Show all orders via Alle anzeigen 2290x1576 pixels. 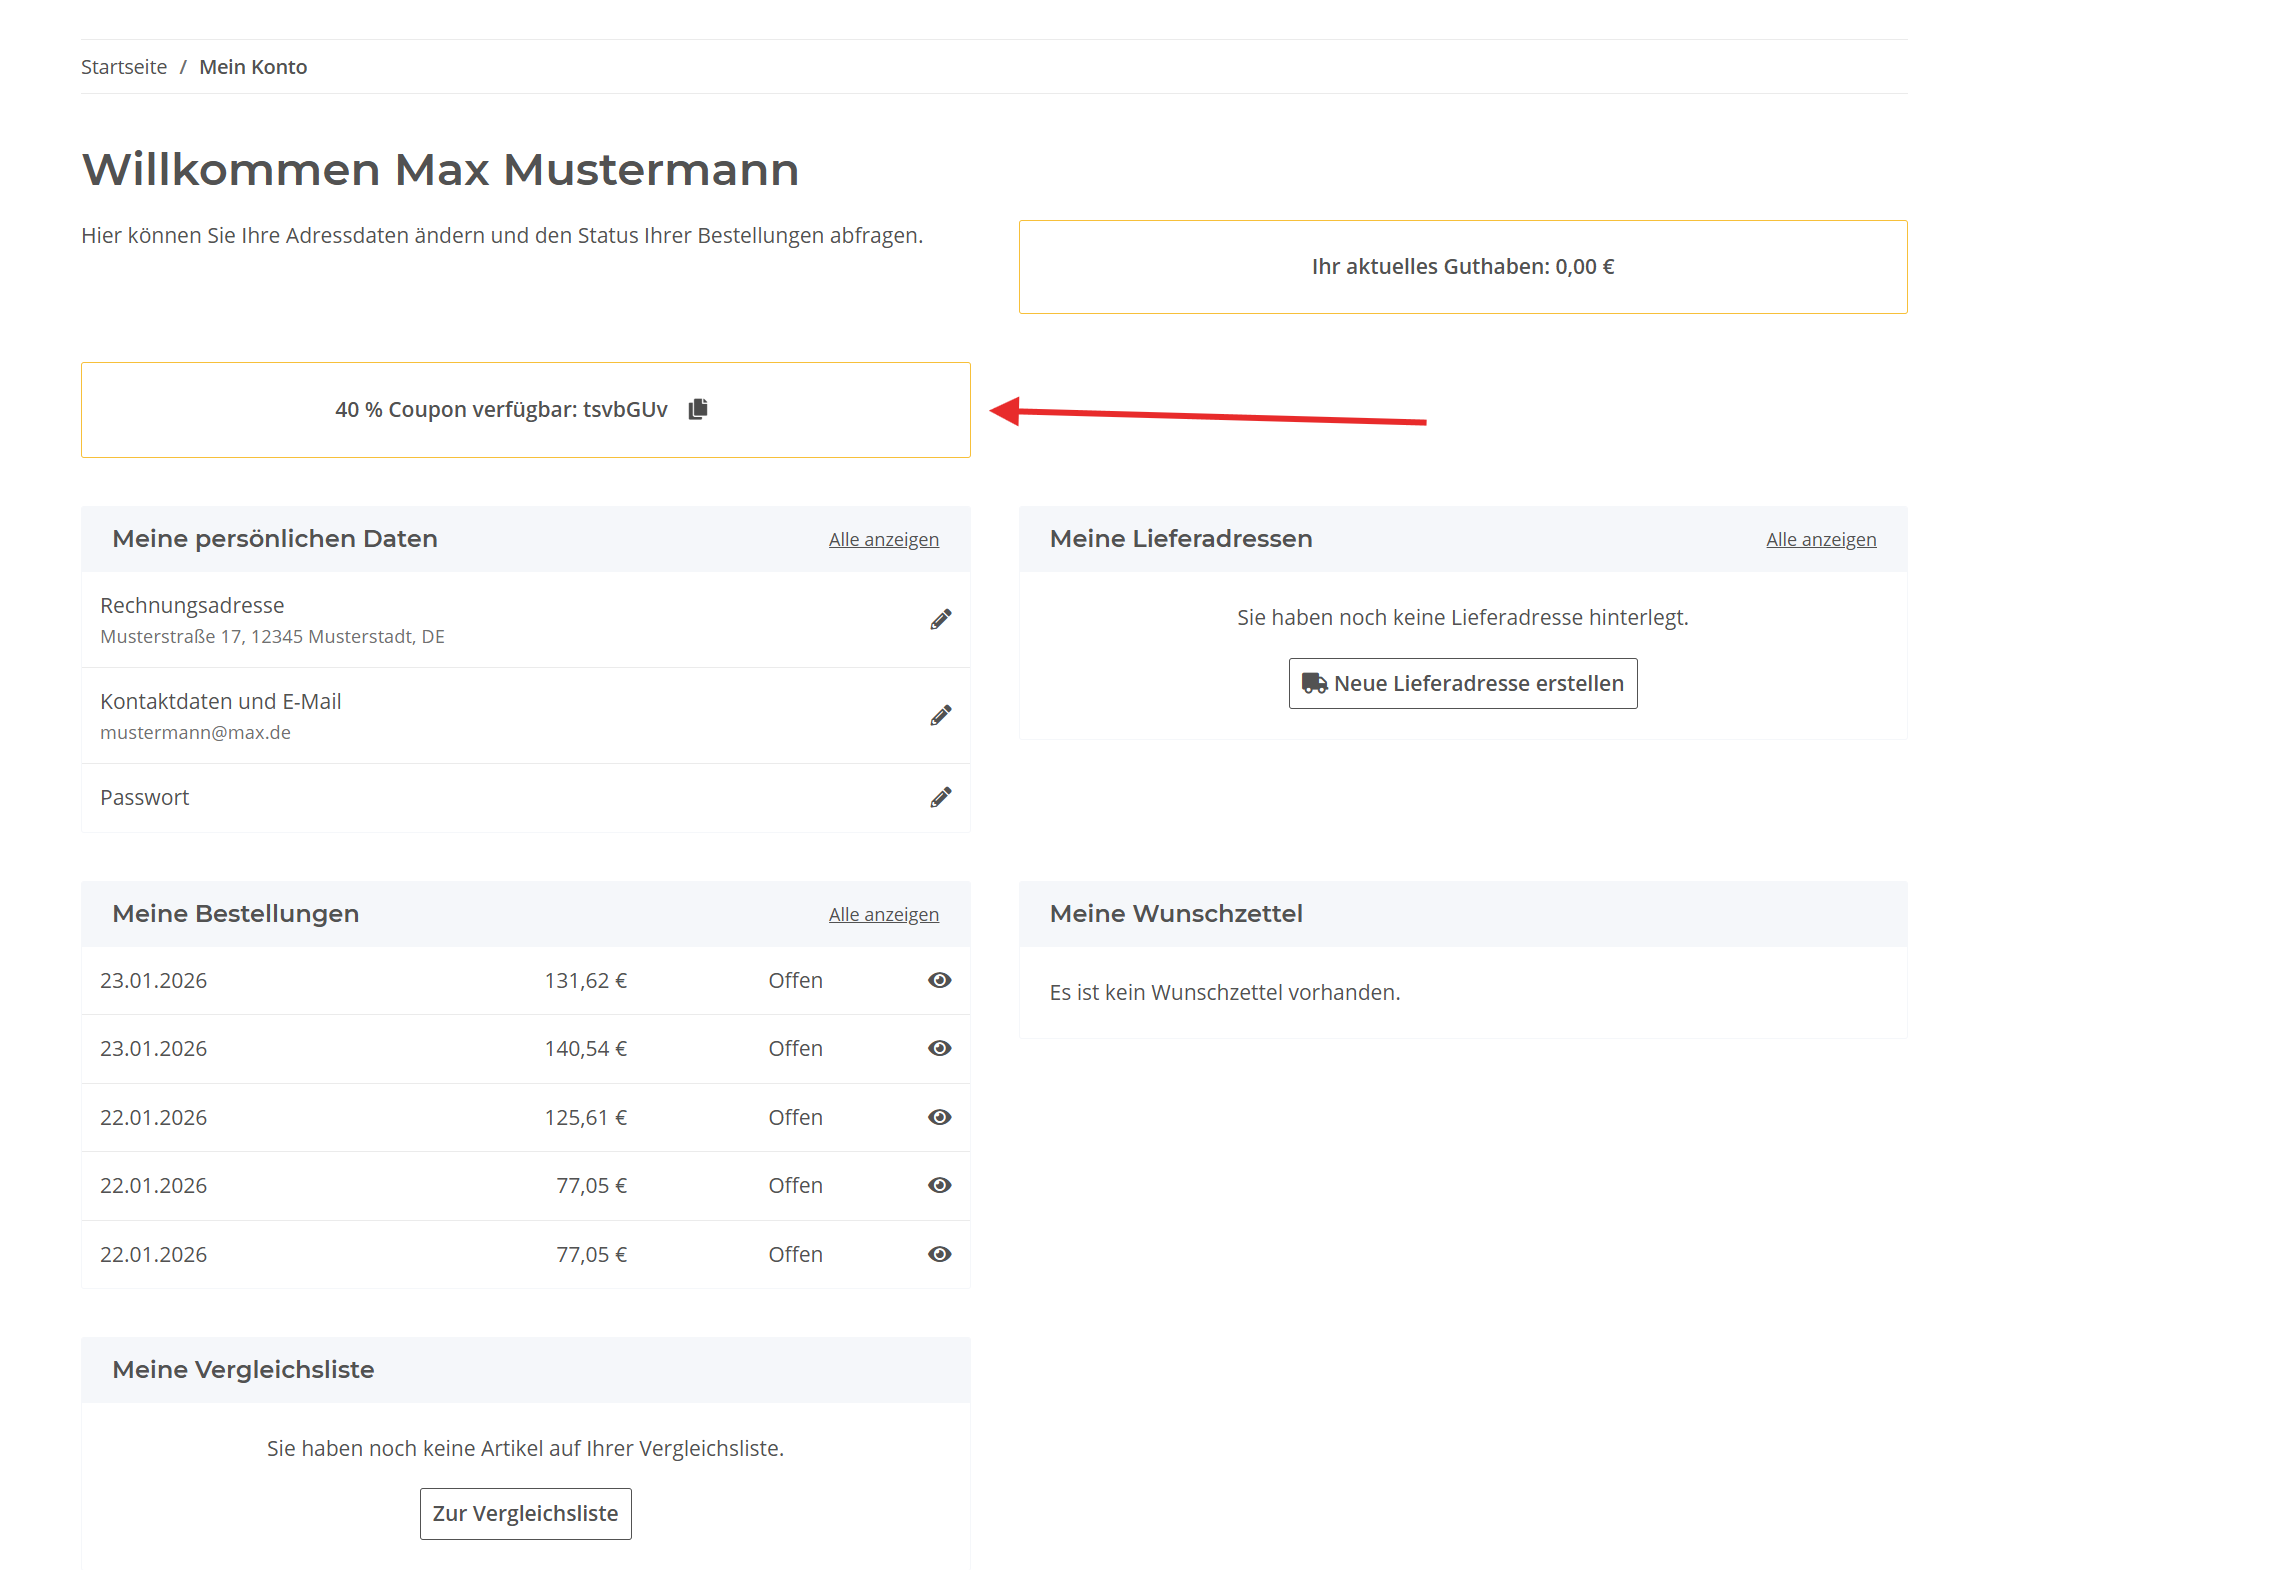(x=883, y=915)
